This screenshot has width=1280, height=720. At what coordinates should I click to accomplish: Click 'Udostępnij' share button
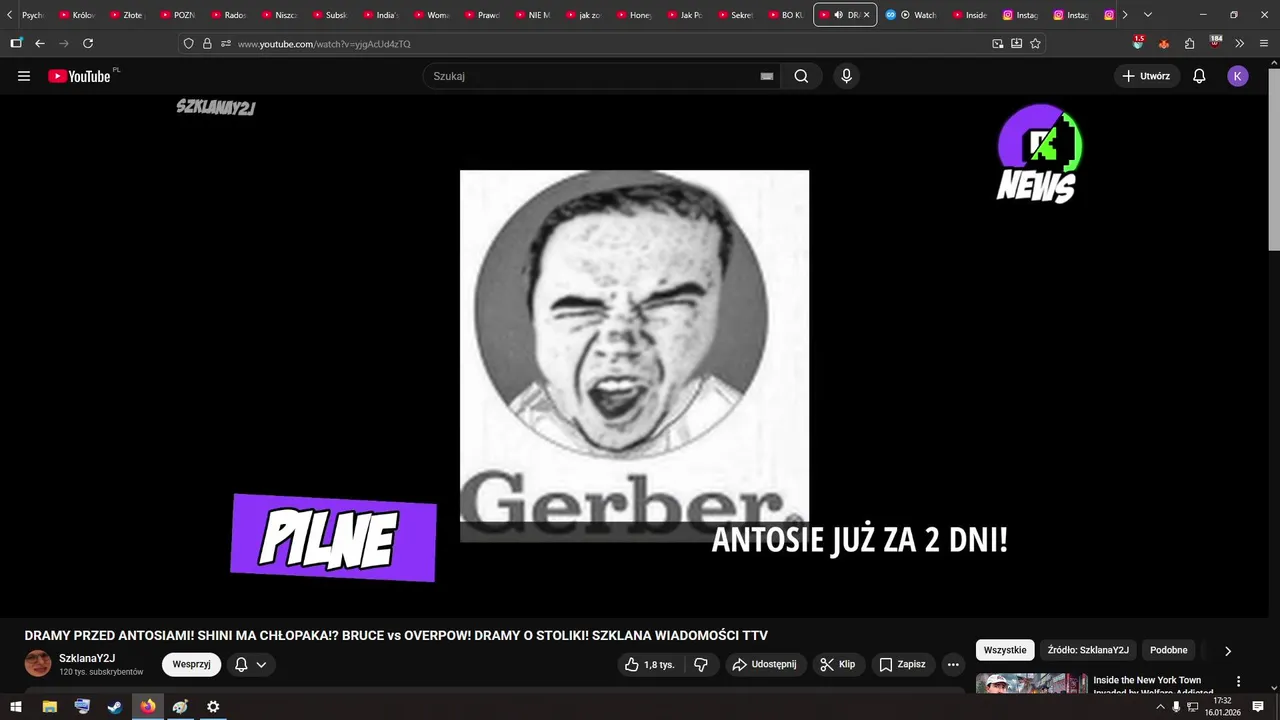pos(764,664)
